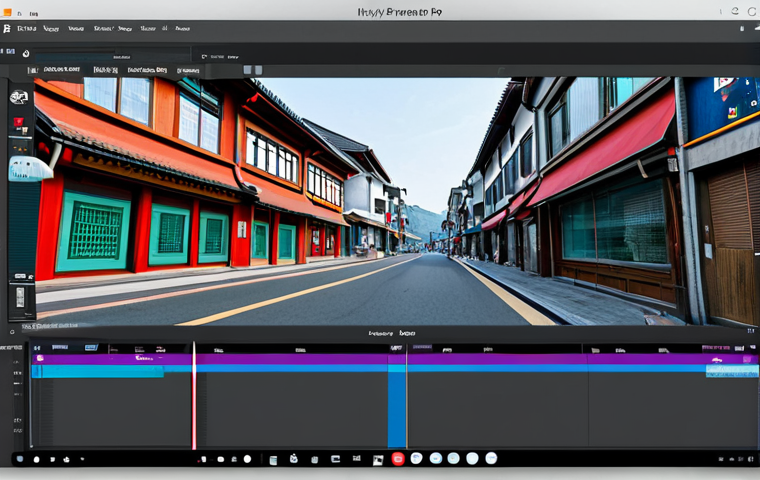Click the red circular record icon in bottom bar
The height and width of the screenshot is (480, 760).
397,459
